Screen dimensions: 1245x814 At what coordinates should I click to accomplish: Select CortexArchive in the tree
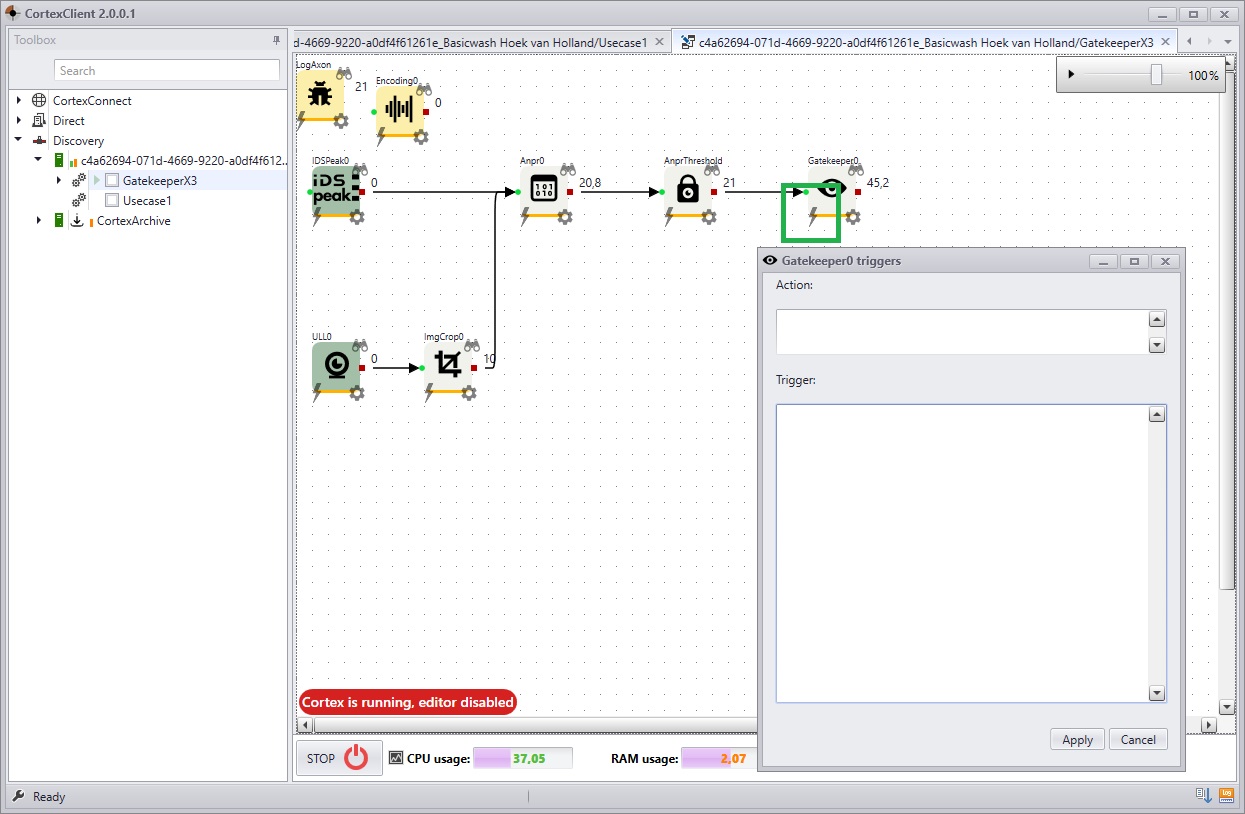133,221
